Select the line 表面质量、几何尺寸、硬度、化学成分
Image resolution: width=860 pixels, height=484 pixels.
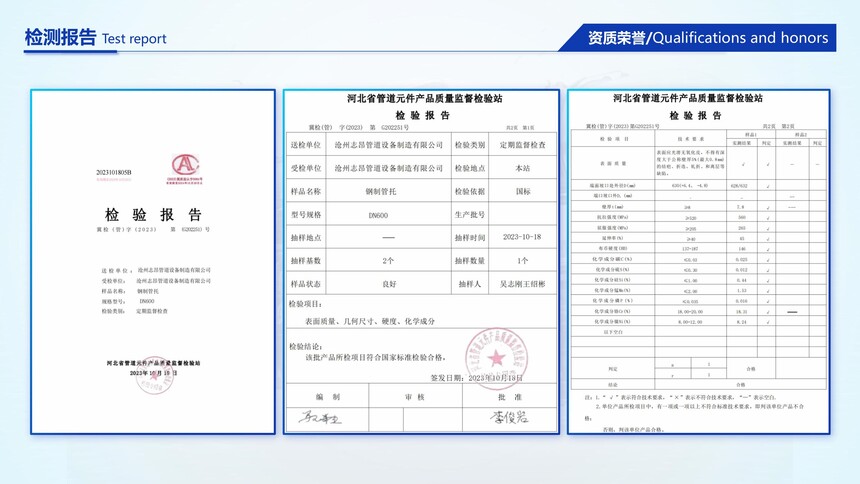(370, 321)
